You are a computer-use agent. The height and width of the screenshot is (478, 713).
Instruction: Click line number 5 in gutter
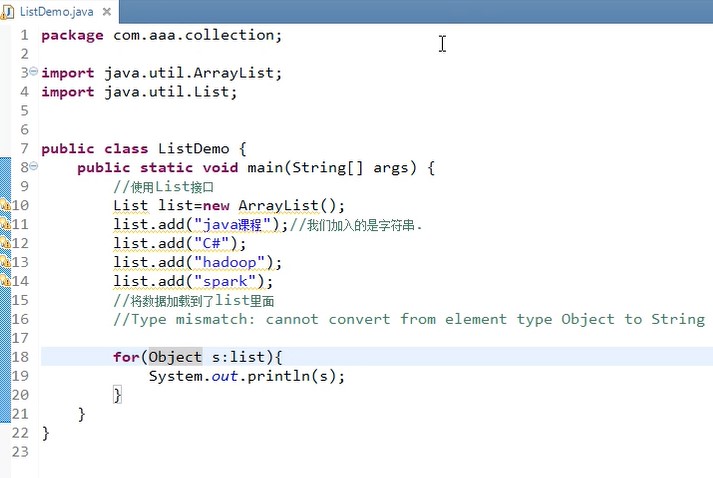(24, 111)
